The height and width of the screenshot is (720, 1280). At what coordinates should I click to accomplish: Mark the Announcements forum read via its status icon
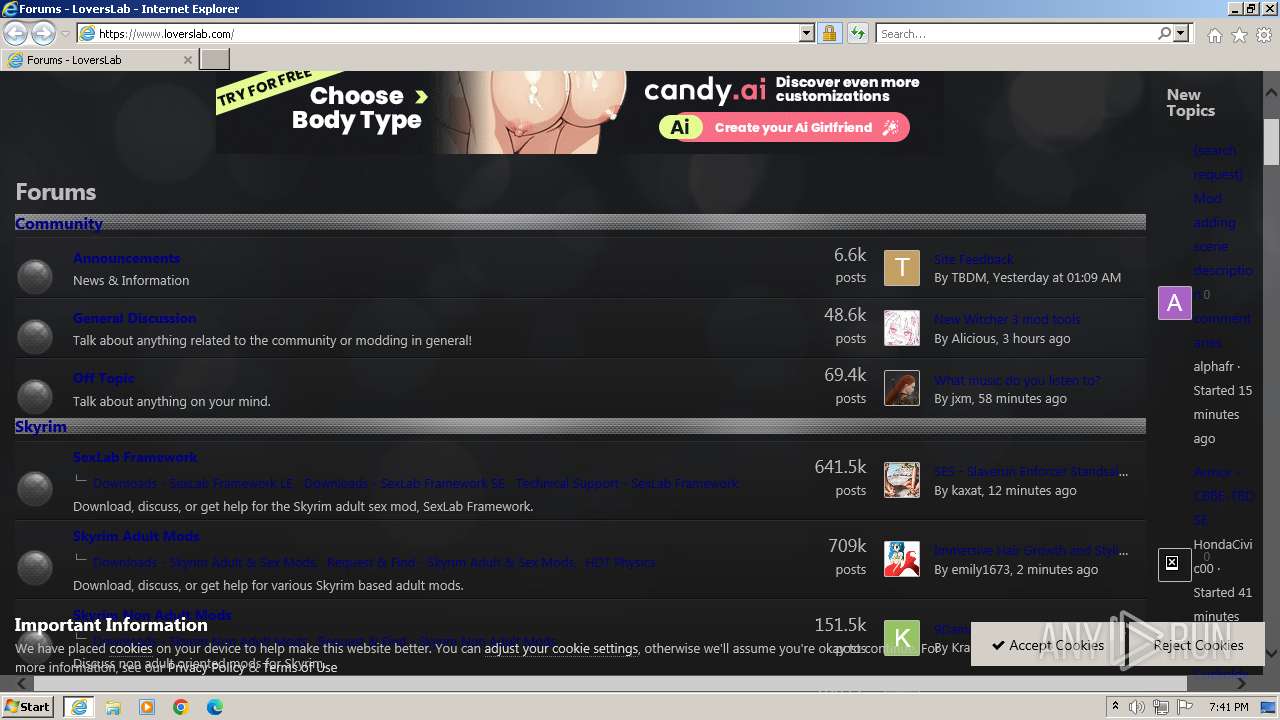click(35, 277)
